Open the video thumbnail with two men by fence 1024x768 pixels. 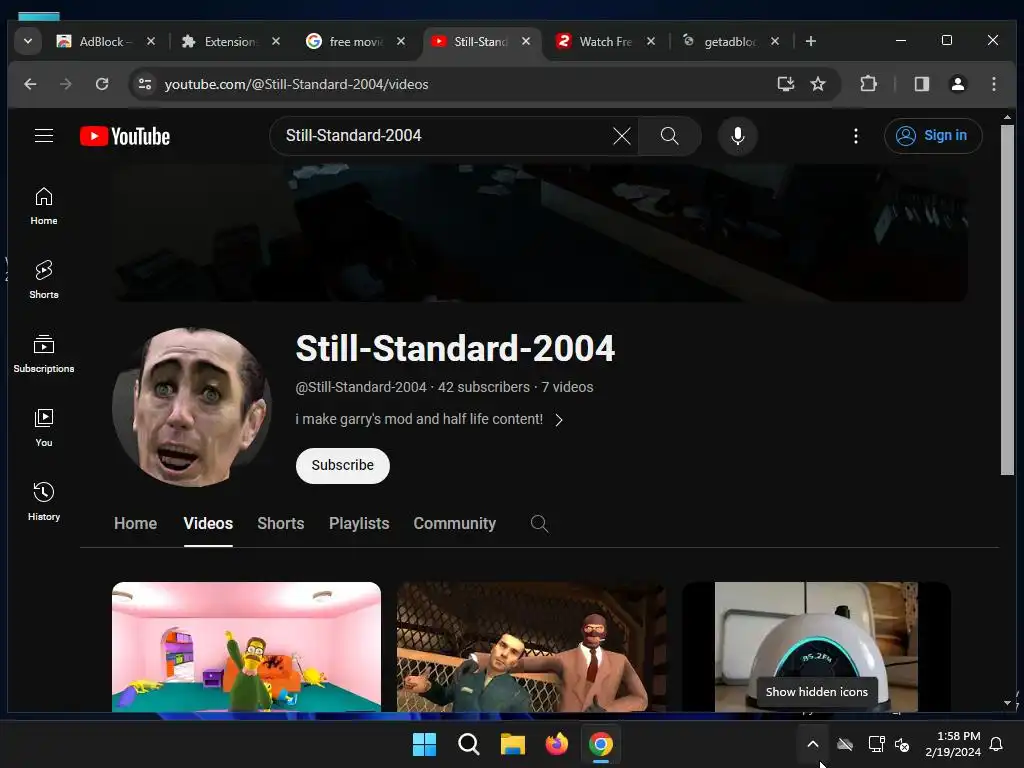531,647
